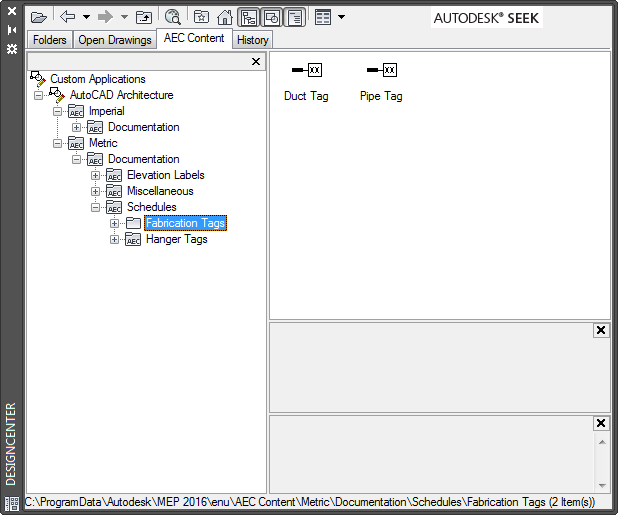Click description pane scroll down arrow
Viewport: 618px width, 515px height.
[602, 485]
